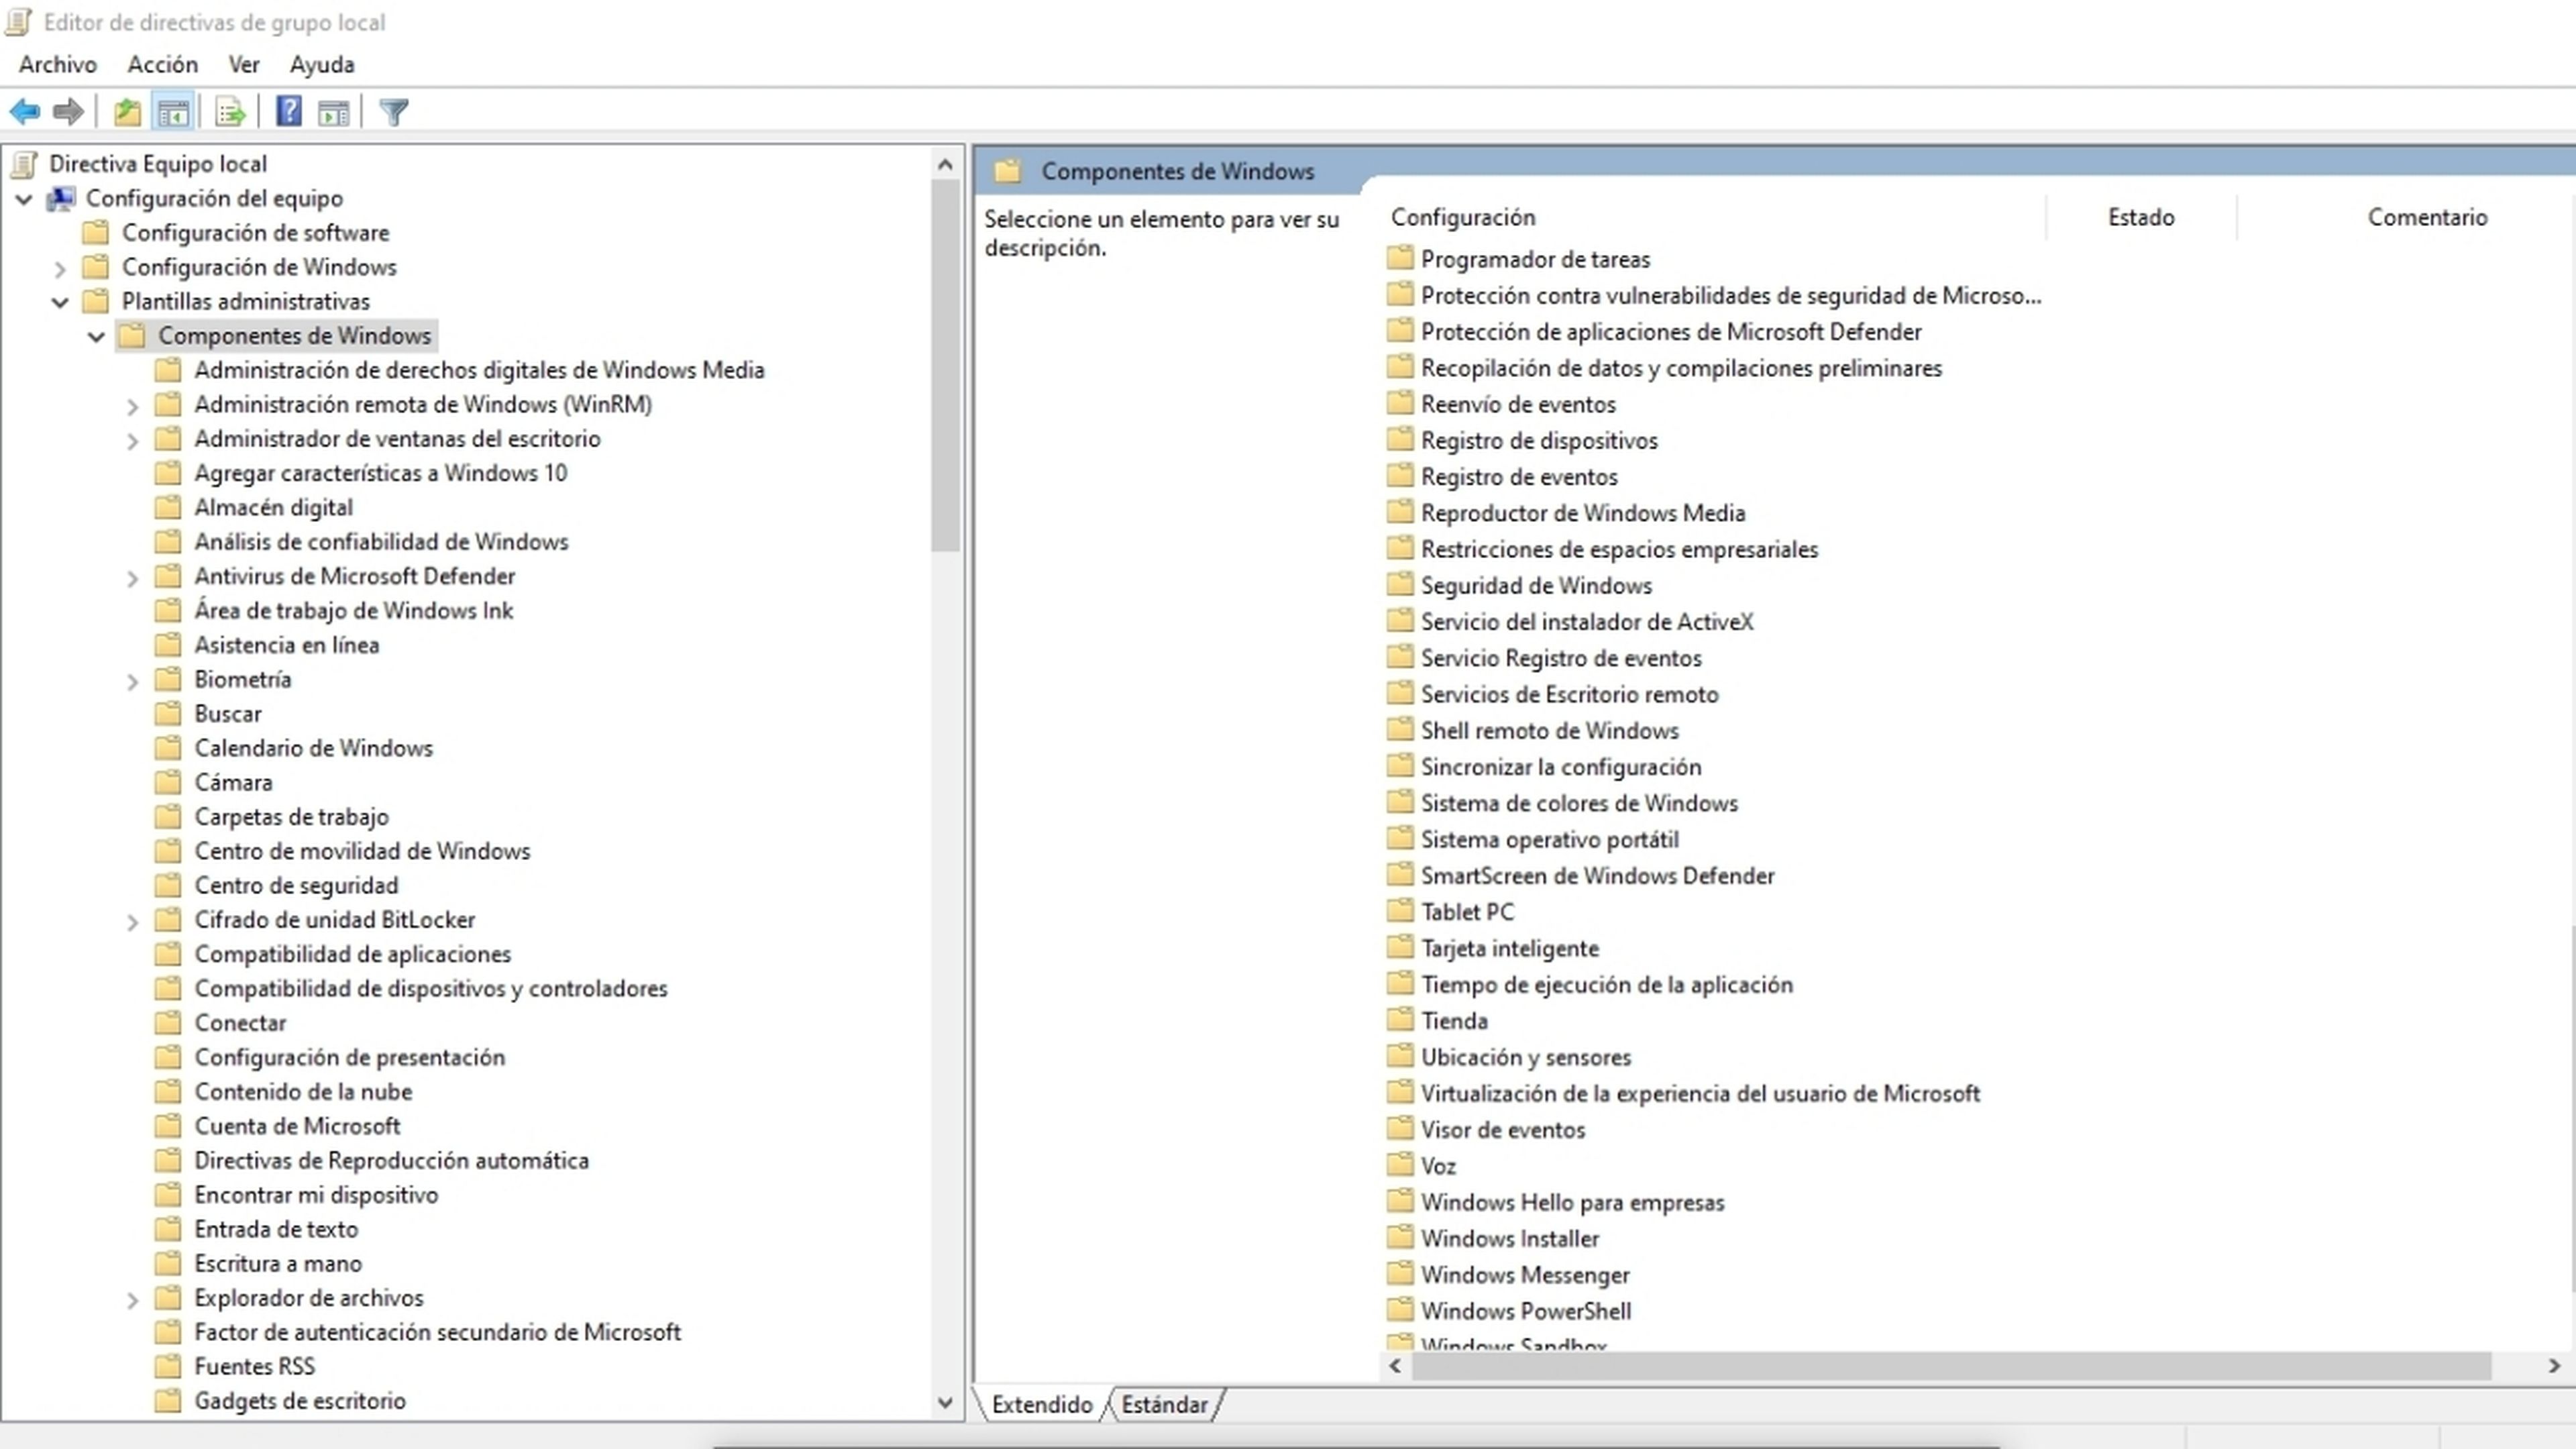Open the Ayuda menu

pos(322,64)
